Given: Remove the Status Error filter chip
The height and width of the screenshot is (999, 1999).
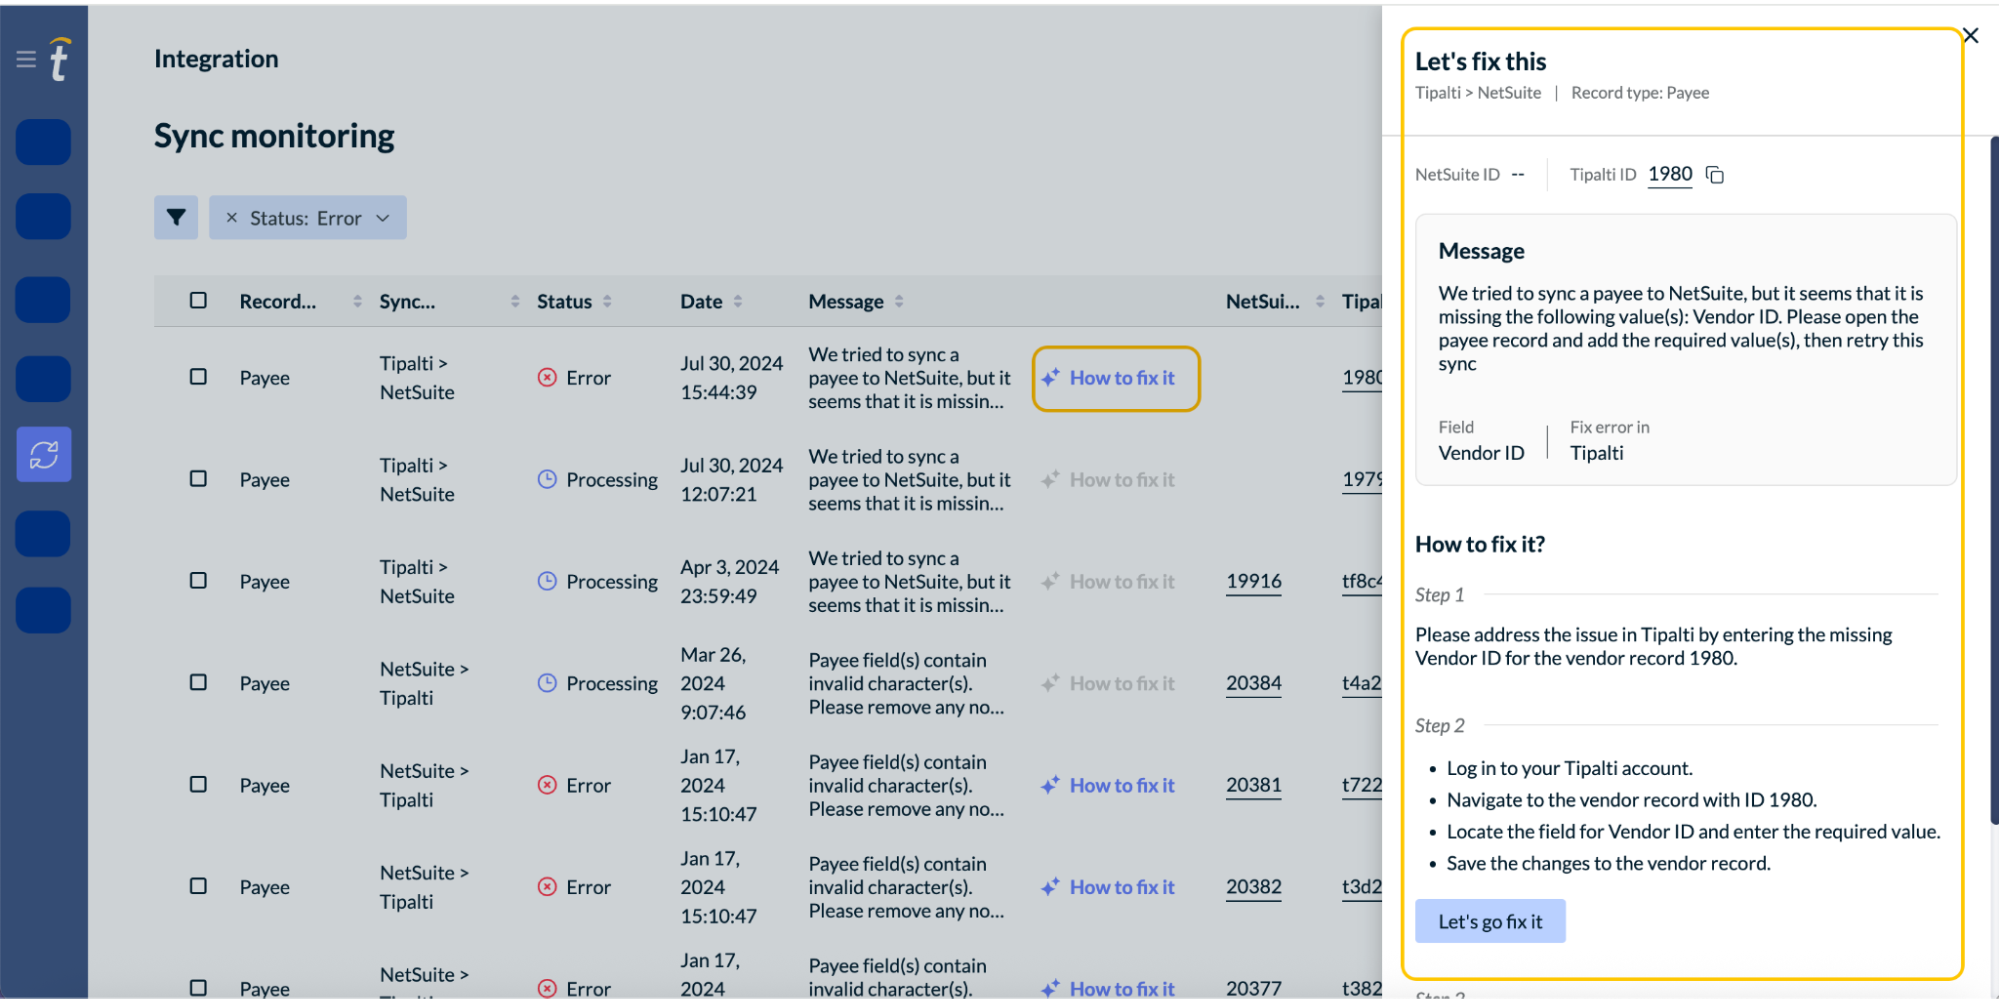Looking at the screenshot, I should (233, 217).
